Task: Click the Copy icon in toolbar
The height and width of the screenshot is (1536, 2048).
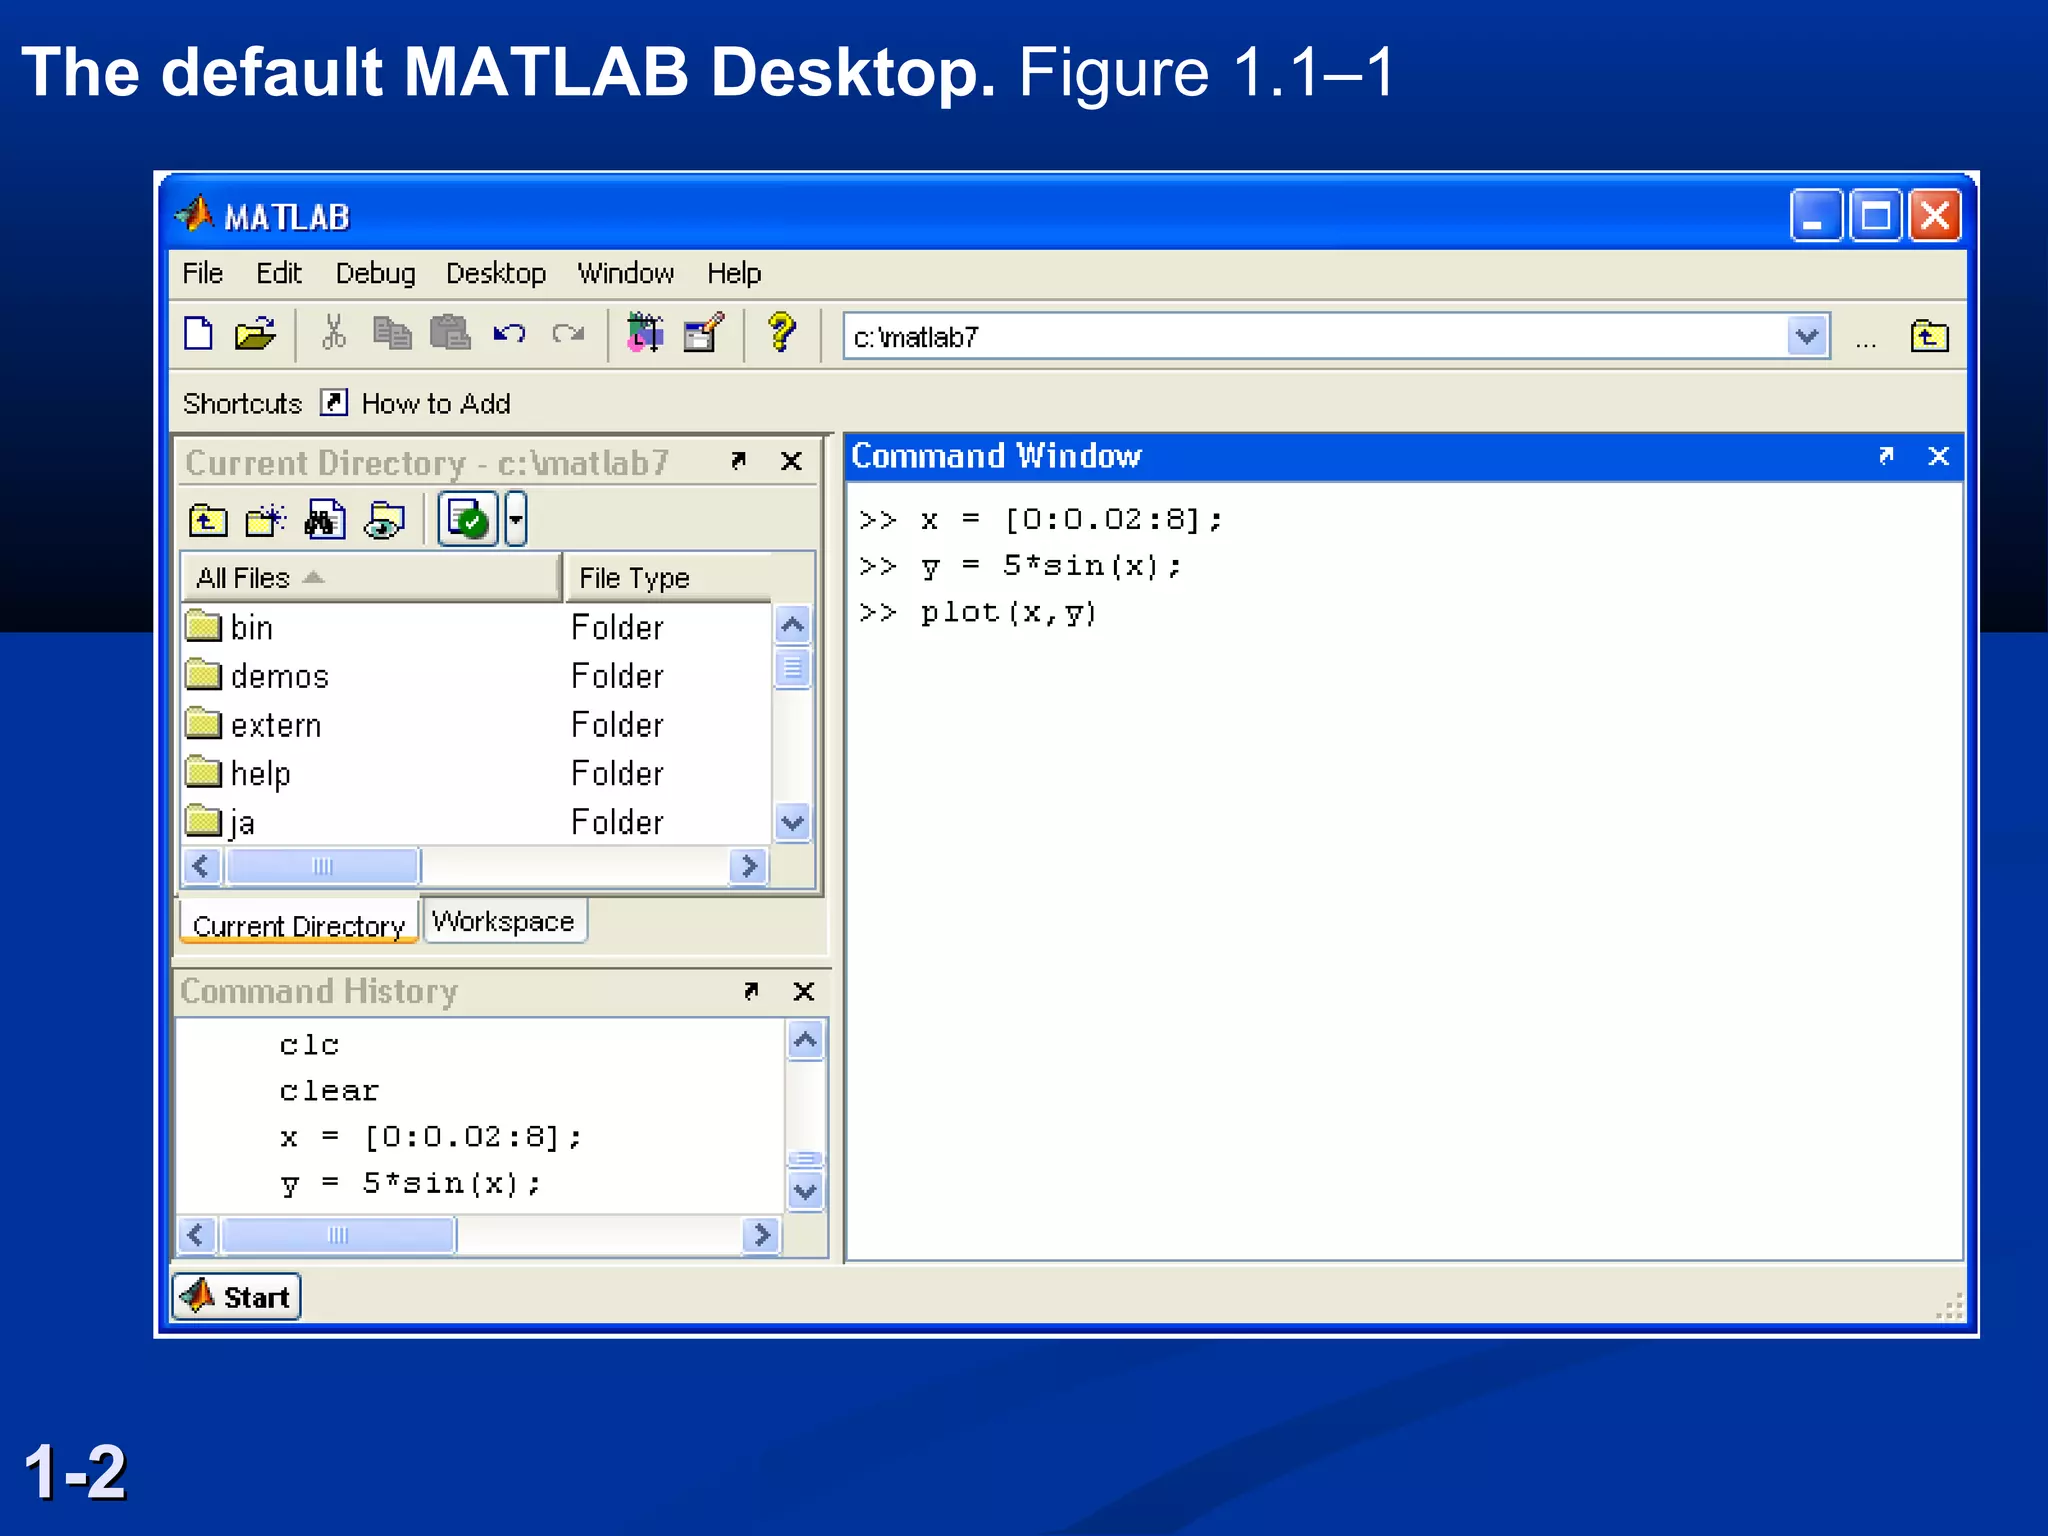Action: pos(392,333)
